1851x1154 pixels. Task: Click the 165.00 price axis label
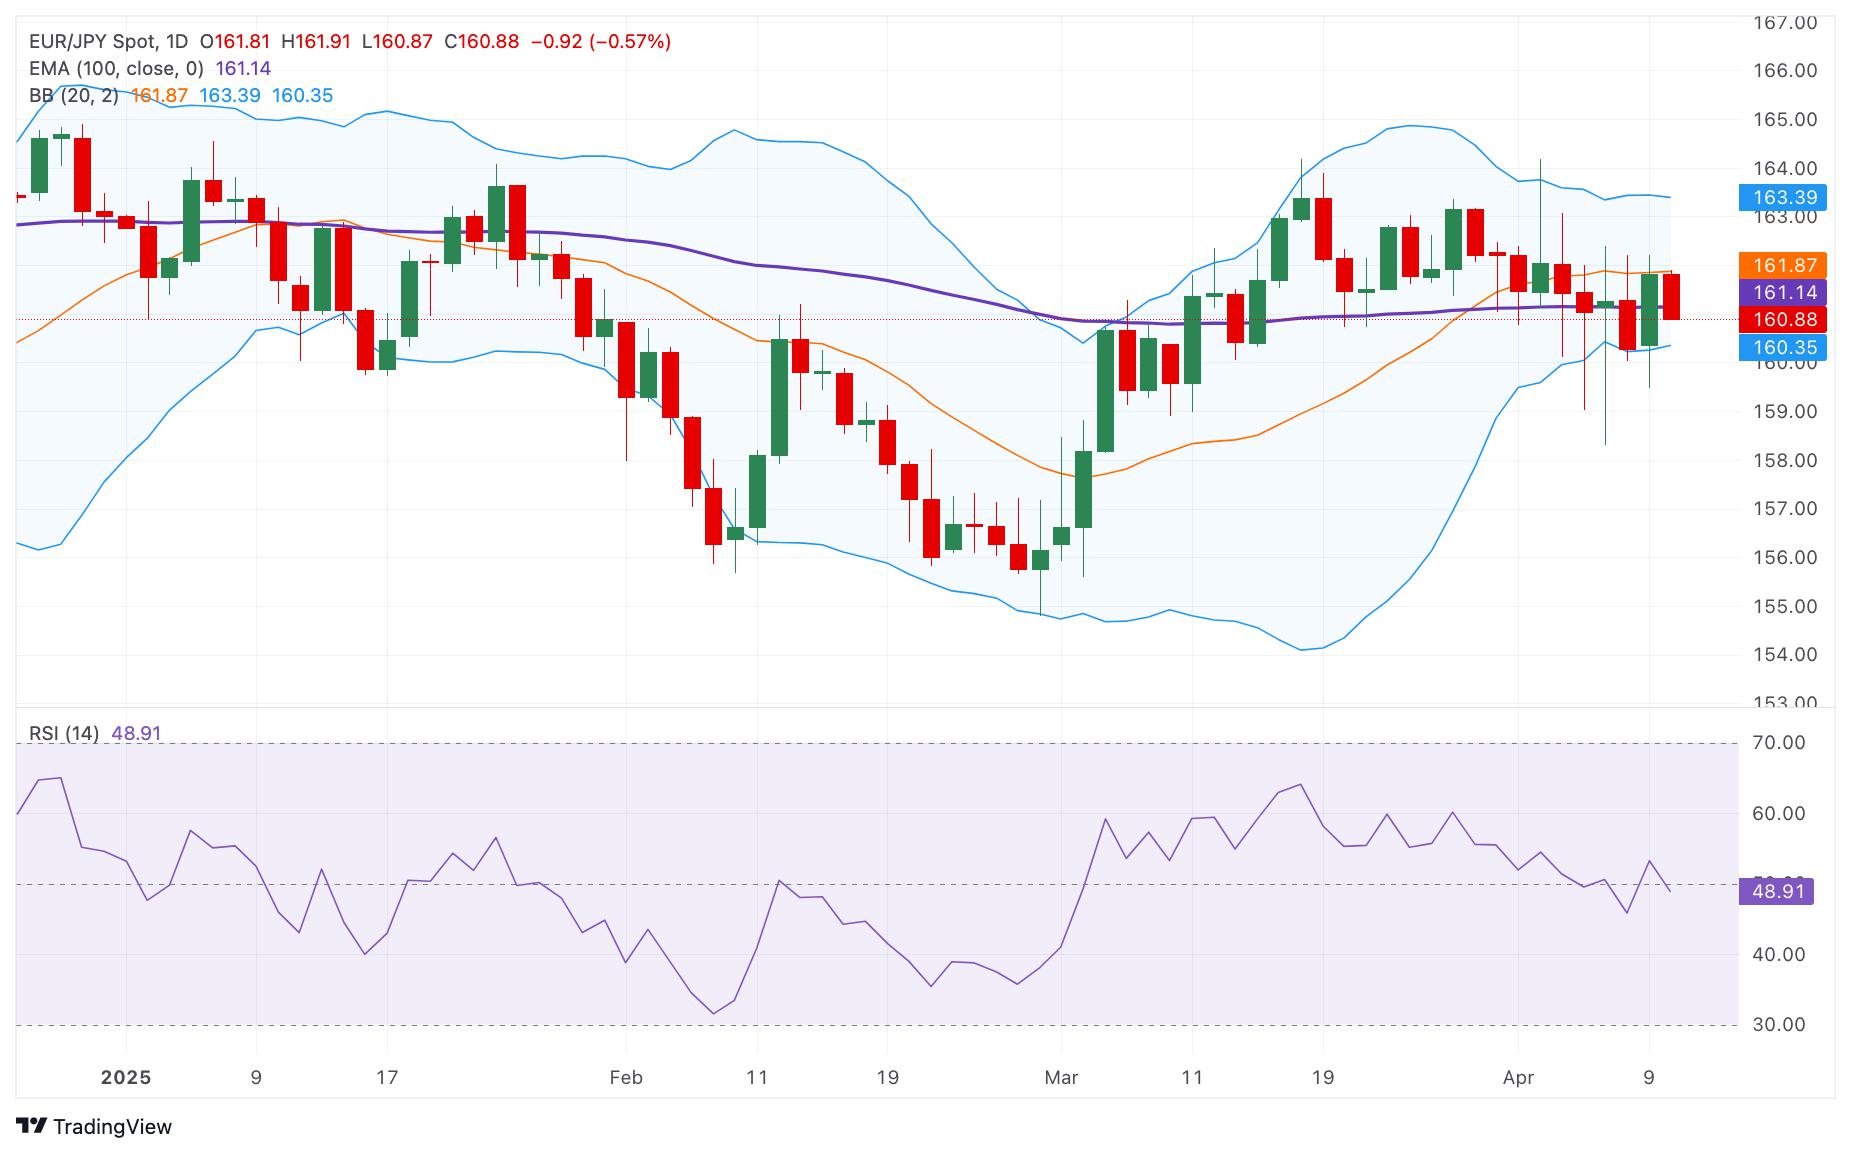point(1787,119)
